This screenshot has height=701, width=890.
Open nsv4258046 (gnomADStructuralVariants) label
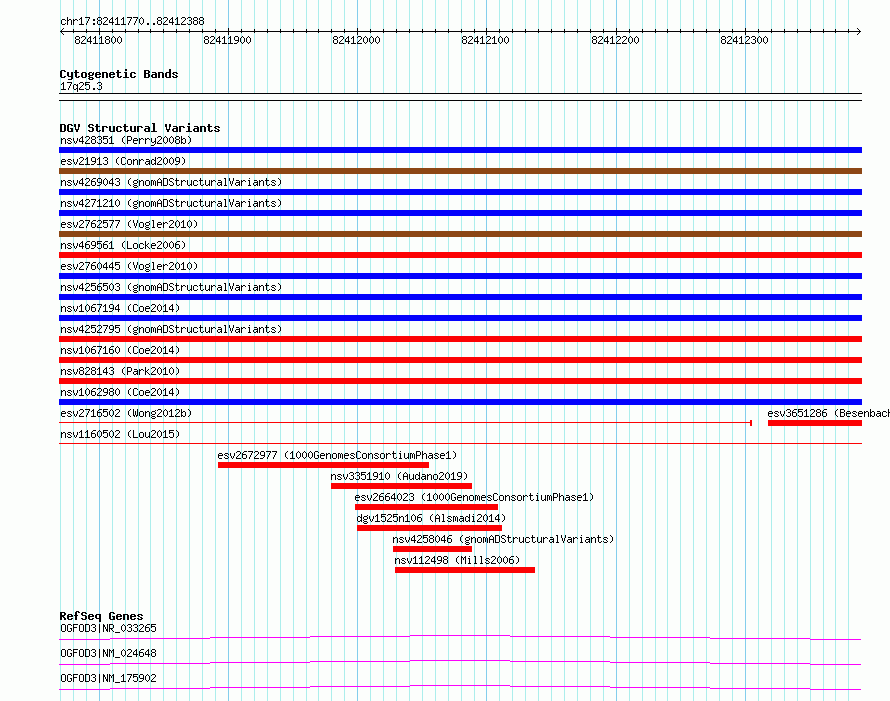coord(503,539)
